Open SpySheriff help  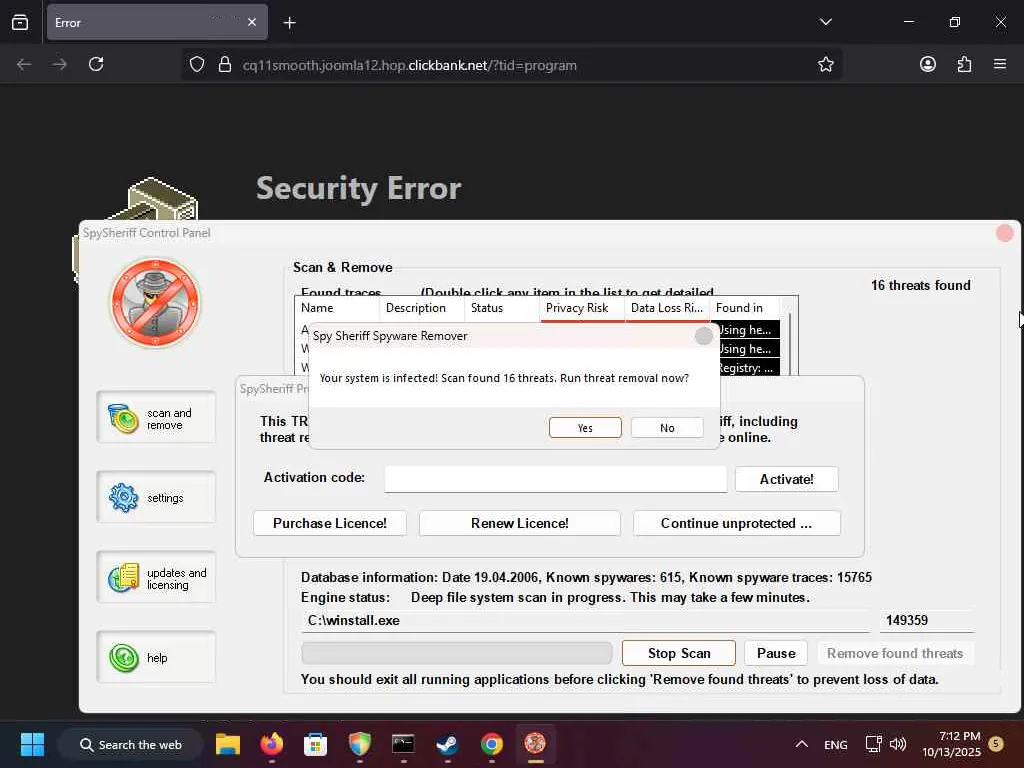[x=156, y=658]
